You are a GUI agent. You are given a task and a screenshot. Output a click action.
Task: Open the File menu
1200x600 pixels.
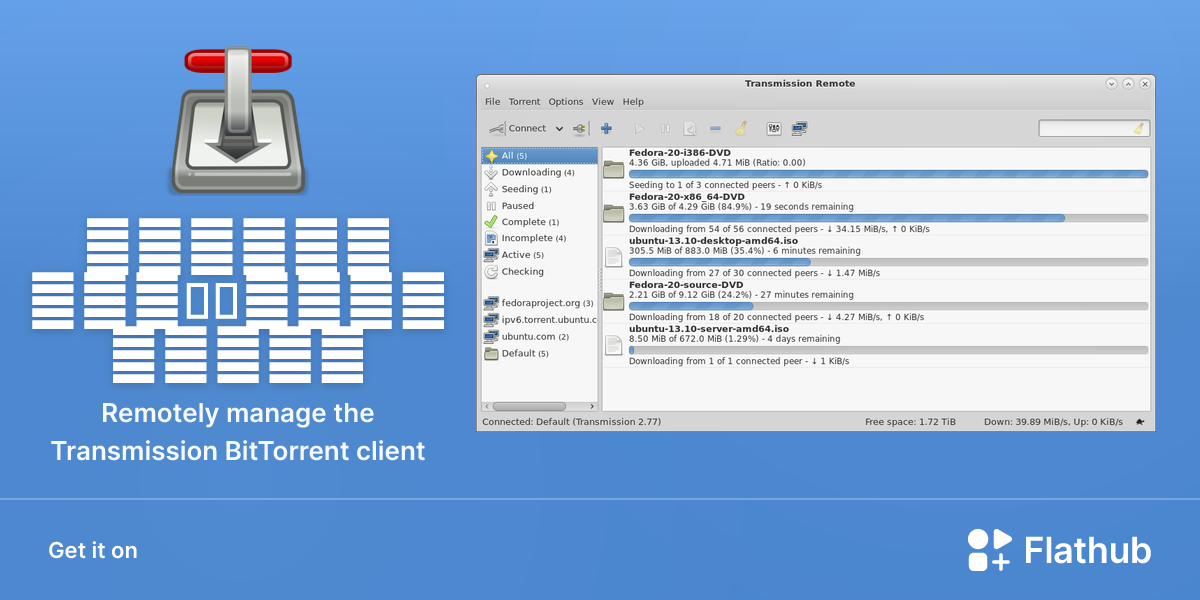click(x=493, y=102)
